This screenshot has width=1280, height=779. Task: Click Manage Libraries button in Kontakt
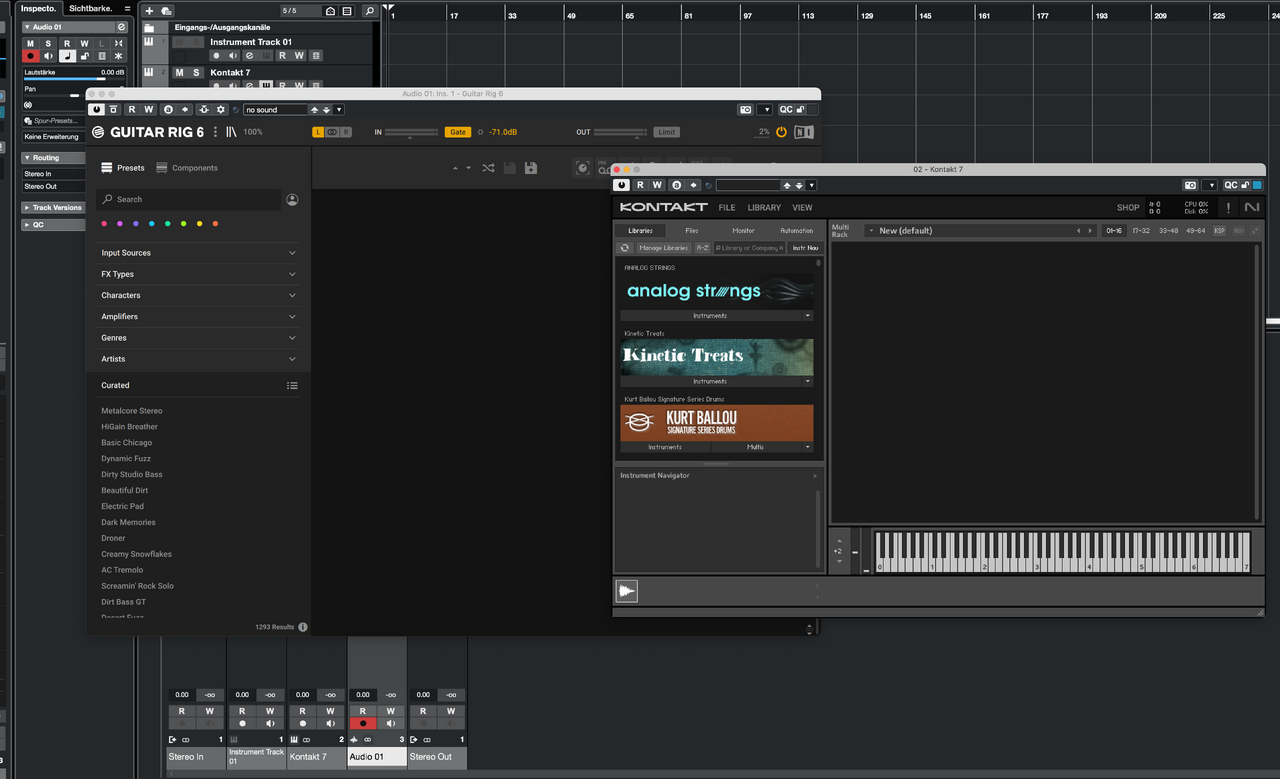pos(664,247)
